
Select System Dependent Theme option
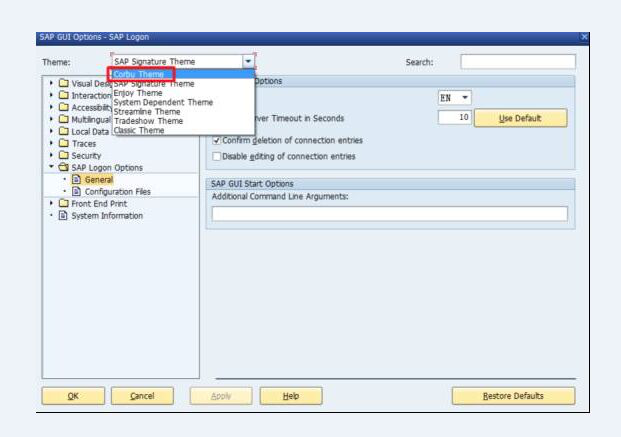point(183,102)
